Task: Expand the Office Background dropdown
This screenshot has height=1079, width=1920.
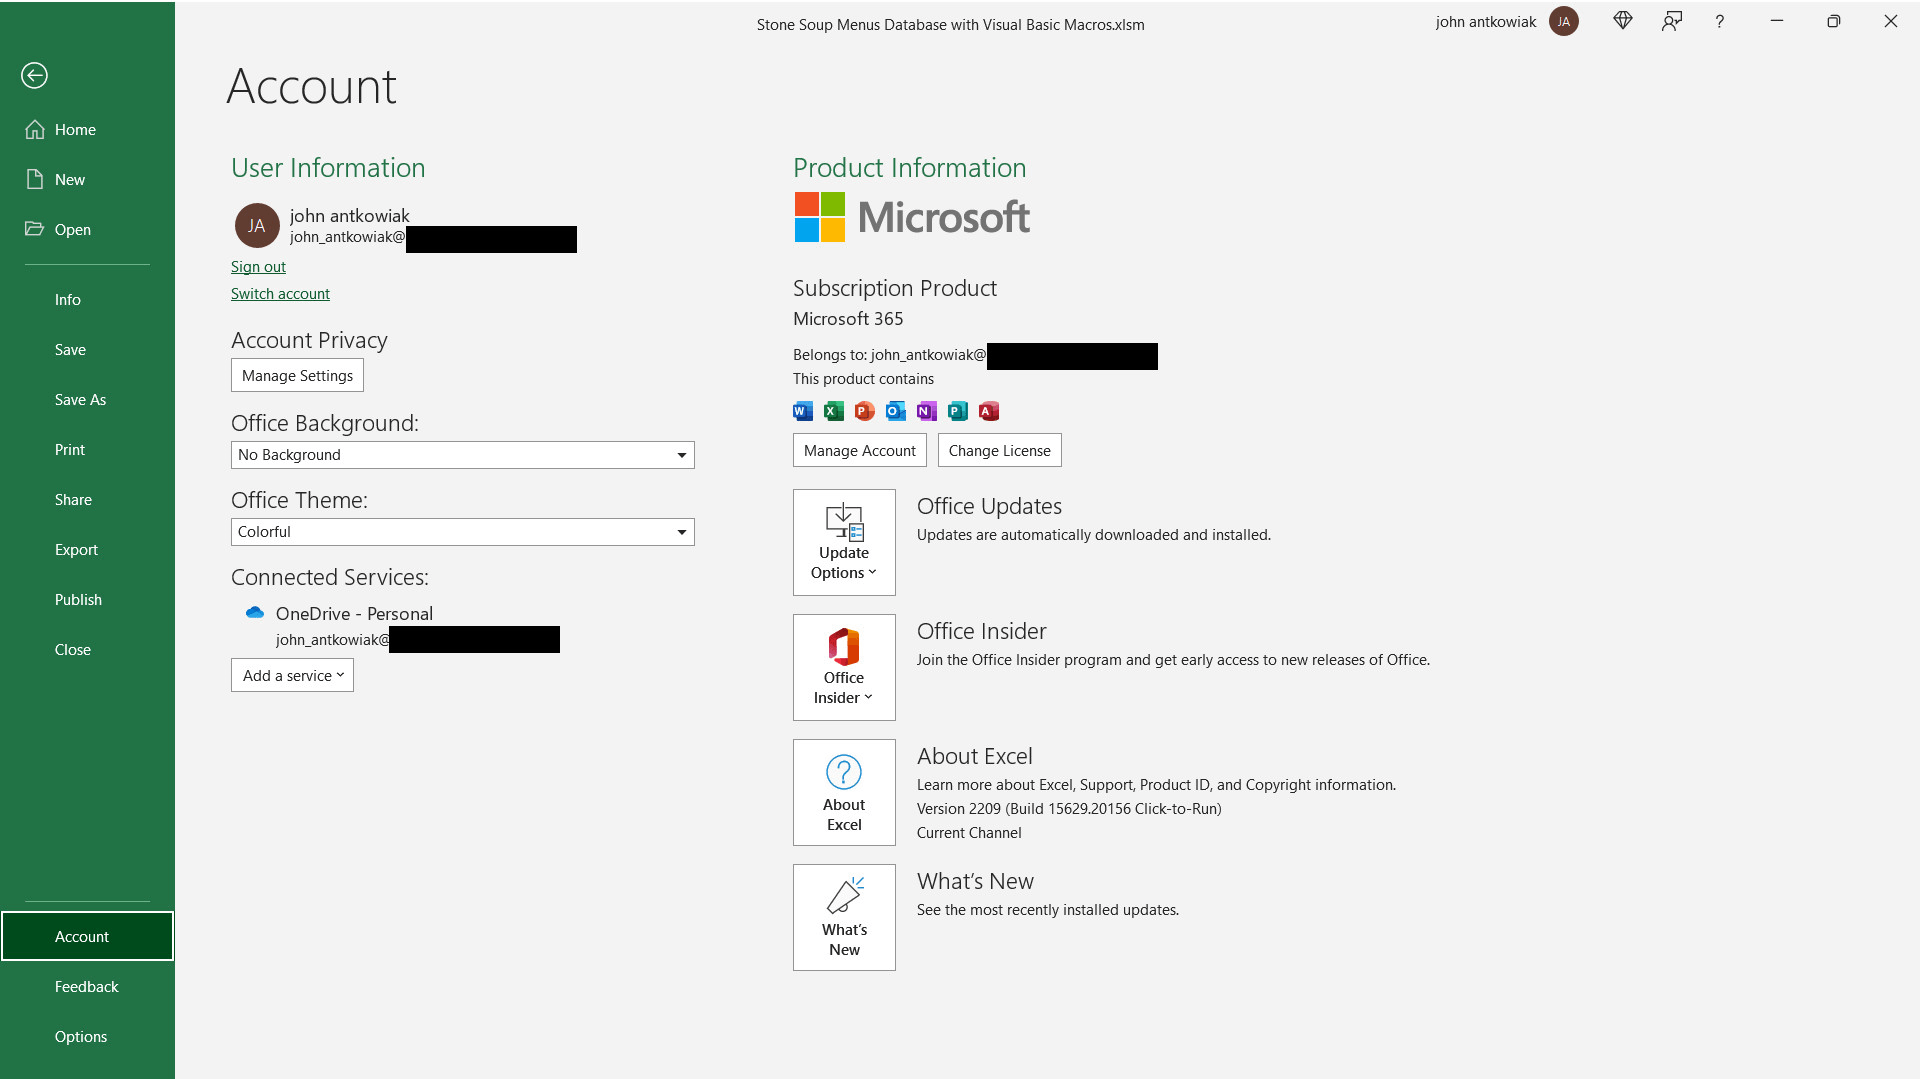Action: pyautogui.click(x=462, y=455)
